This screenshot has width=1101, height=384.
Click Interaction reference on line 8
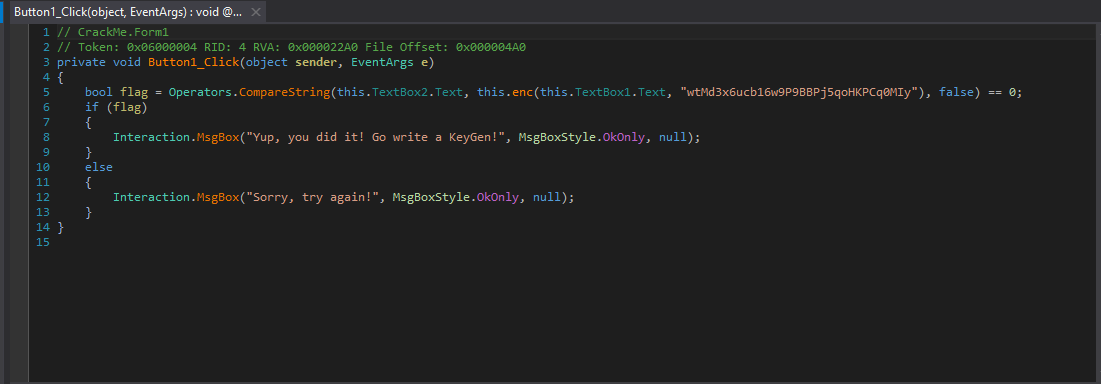pyautogui.click(x=151, y=138)
